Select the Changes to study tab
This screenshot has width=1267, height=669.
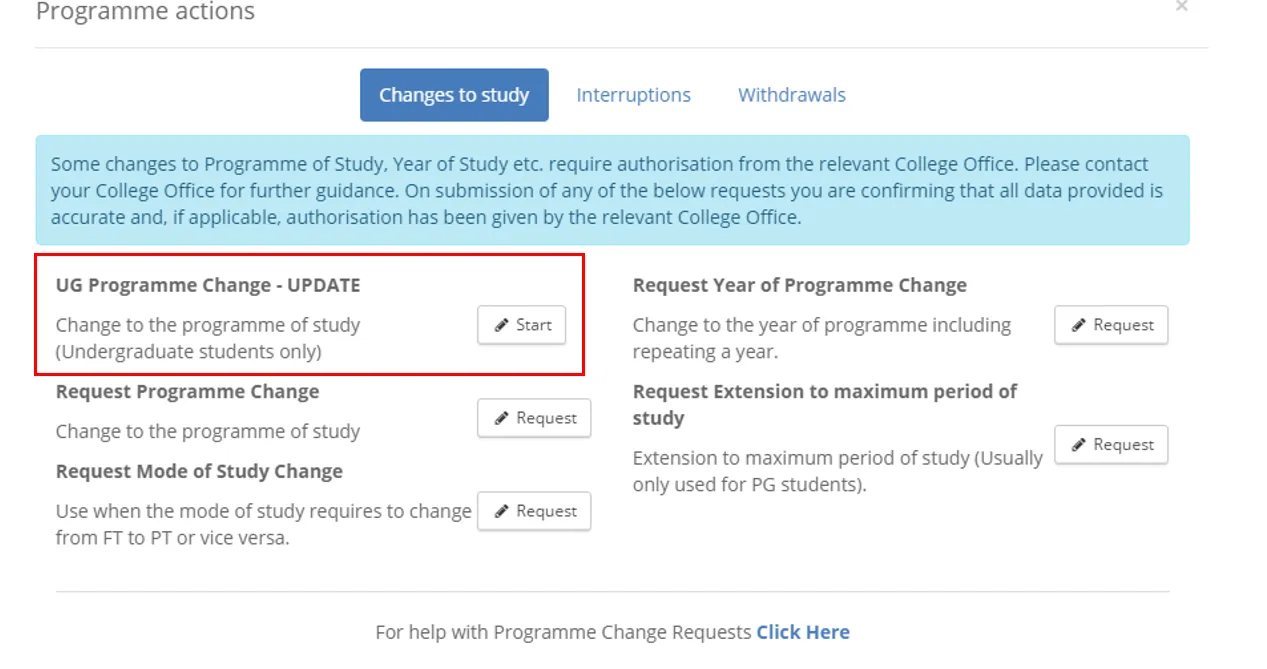tap(454, 95)
